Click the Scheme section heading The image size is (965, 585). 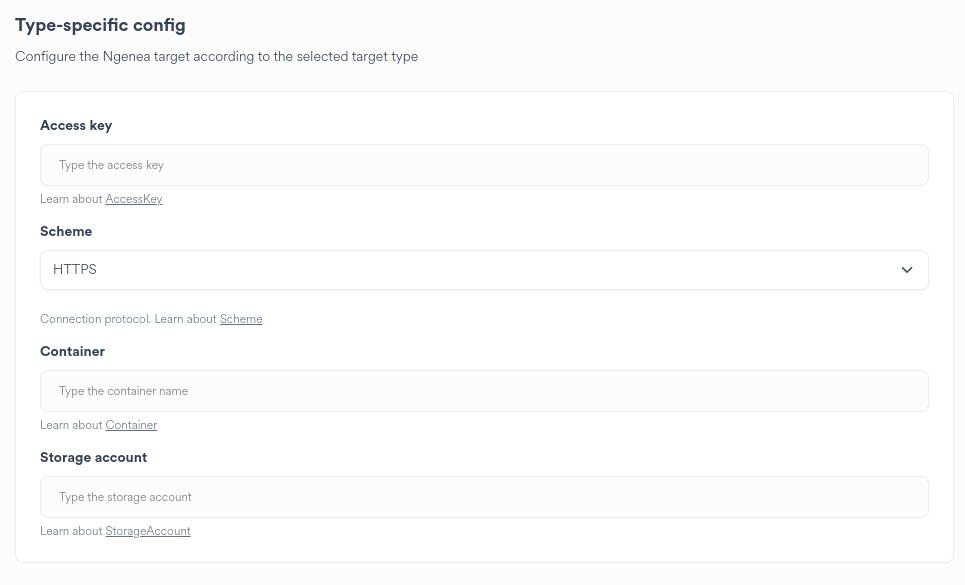(x=66, y=231)
